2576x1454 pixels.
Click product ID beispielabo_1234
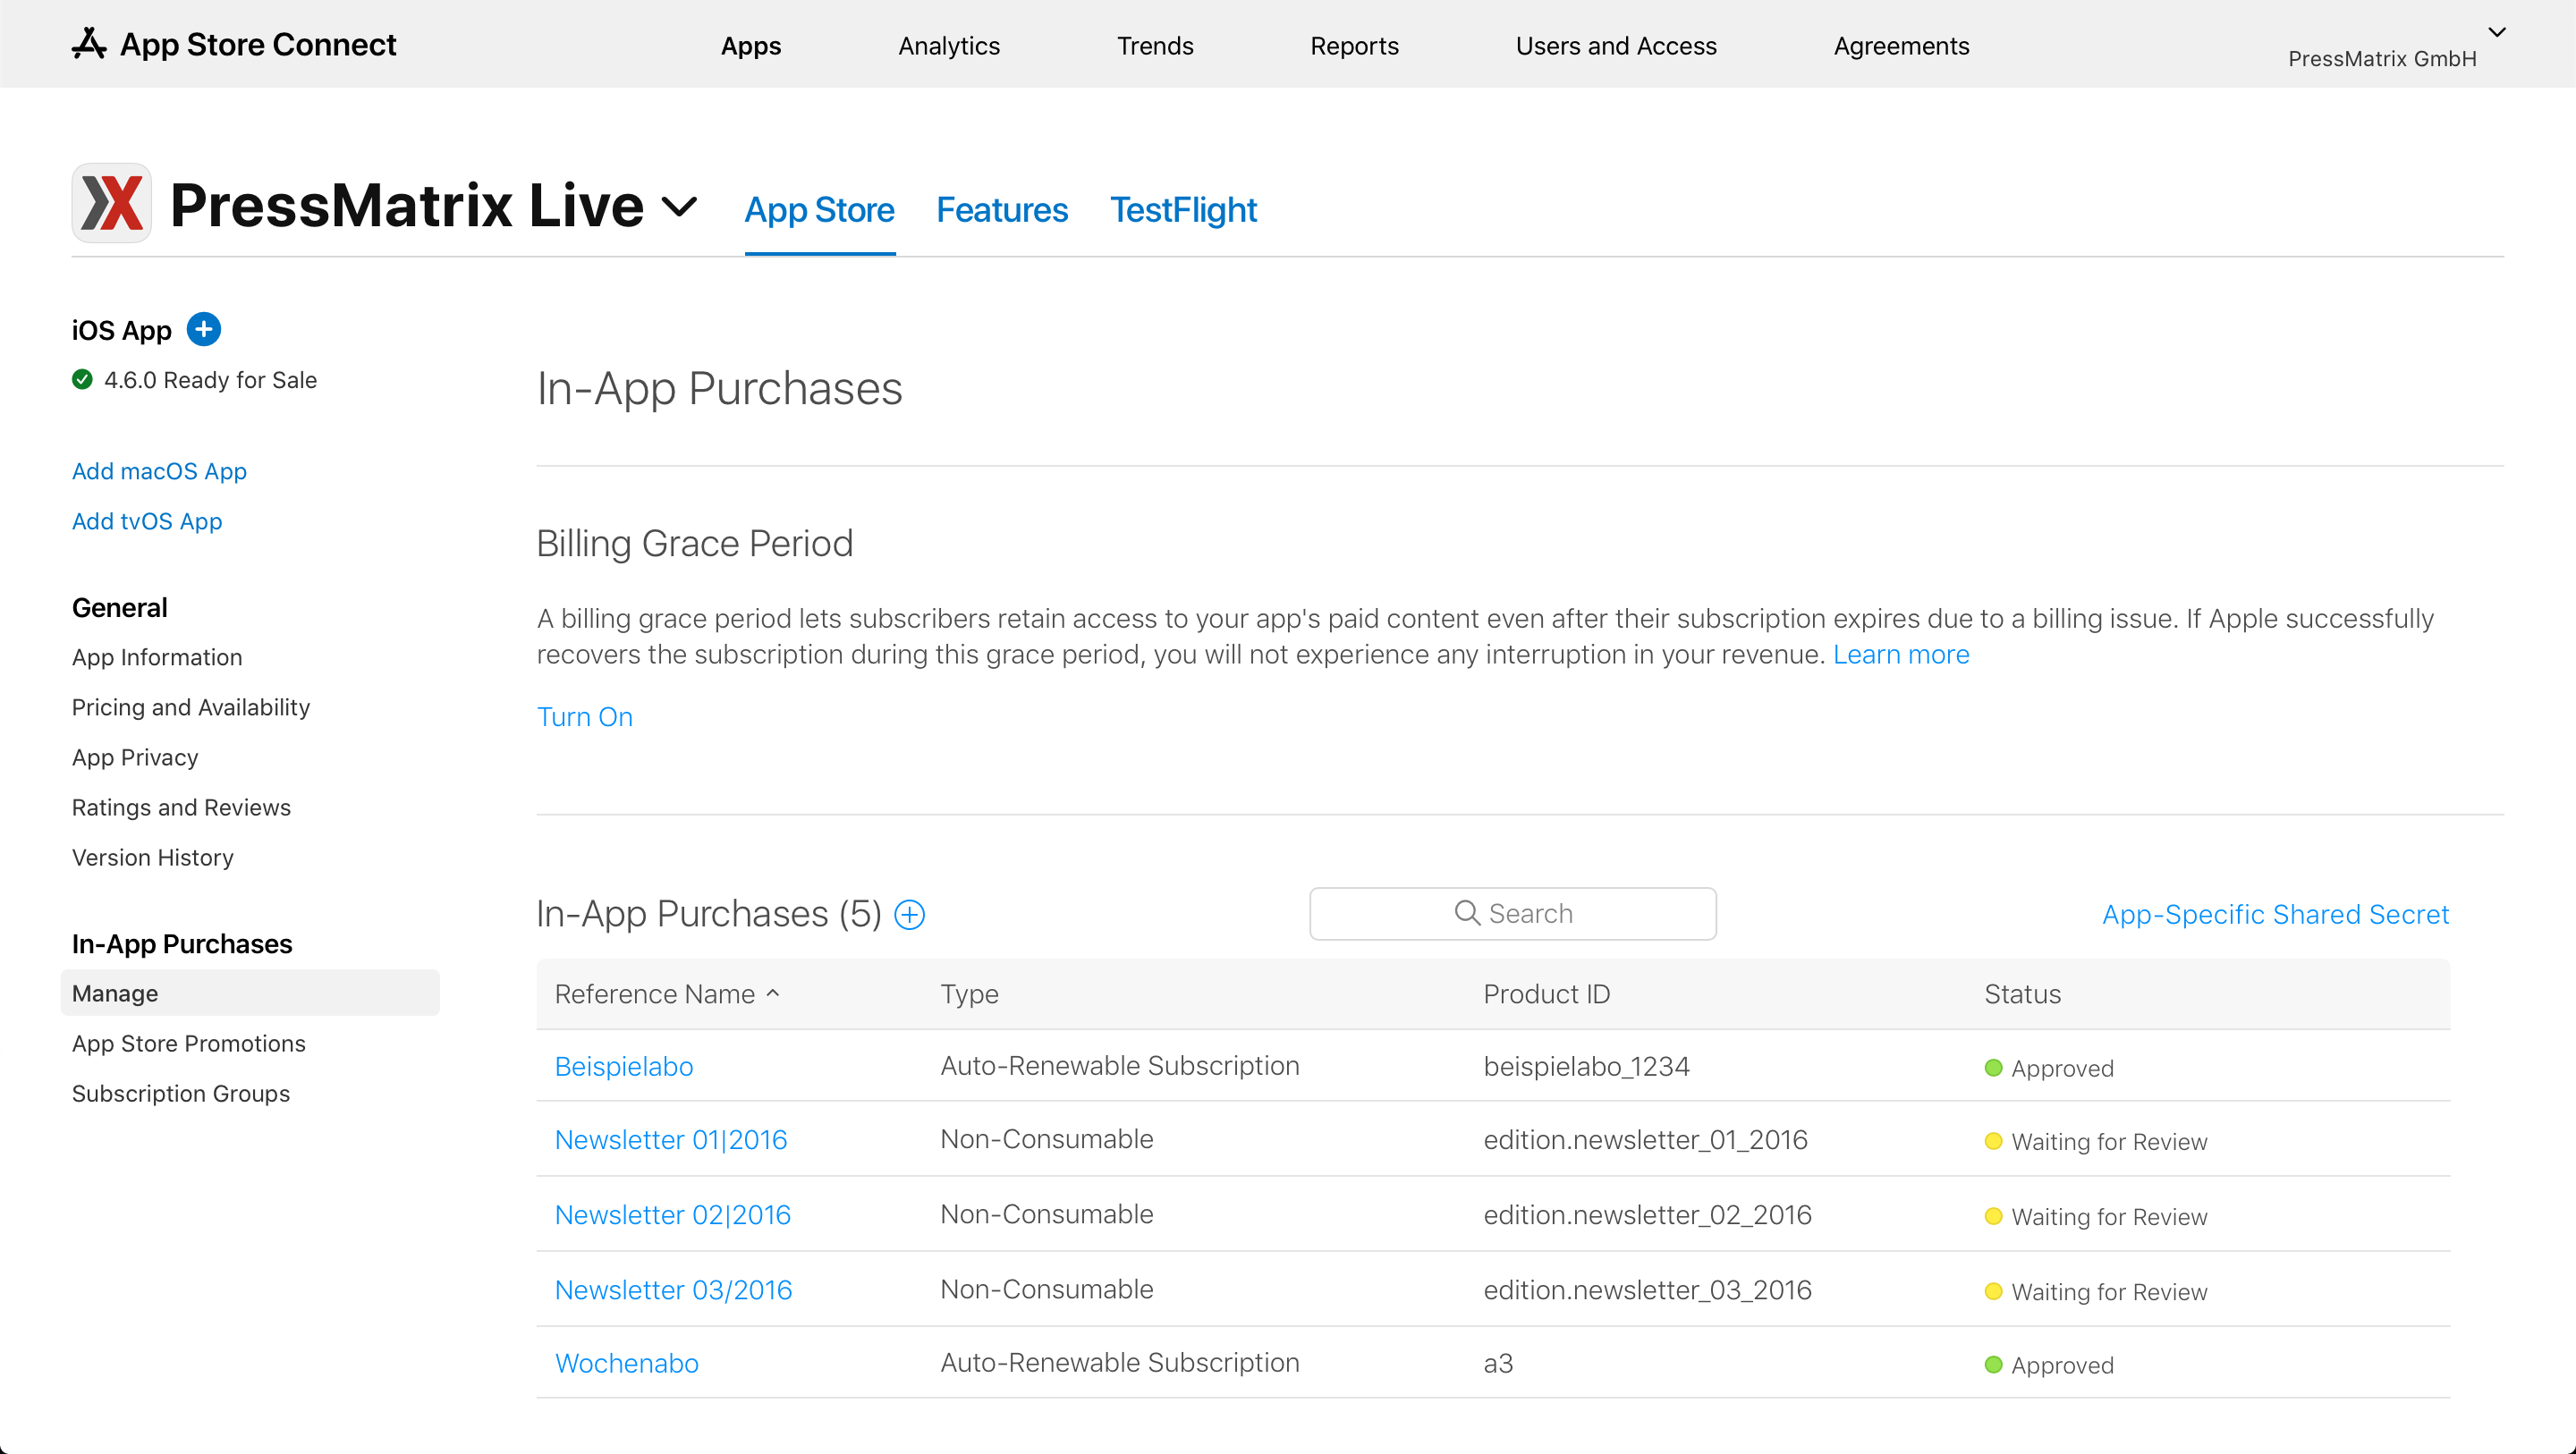[x=1586, y=1066]
